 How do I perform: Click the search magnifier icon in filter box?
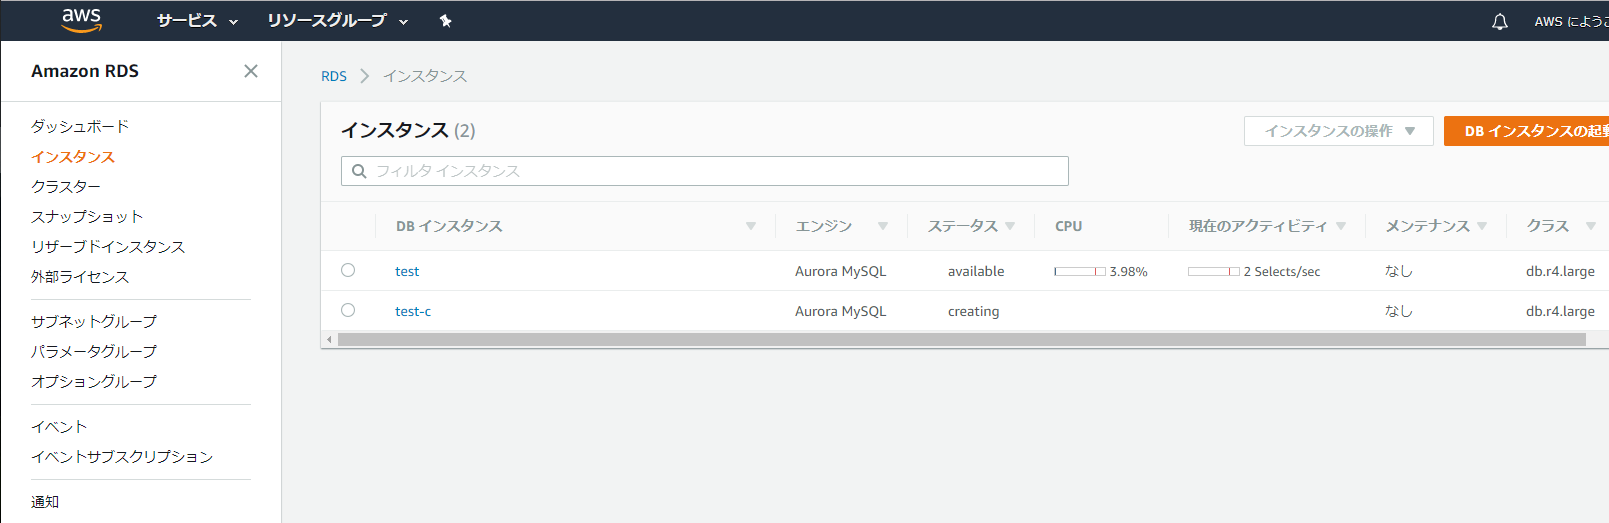coord(359,171)
